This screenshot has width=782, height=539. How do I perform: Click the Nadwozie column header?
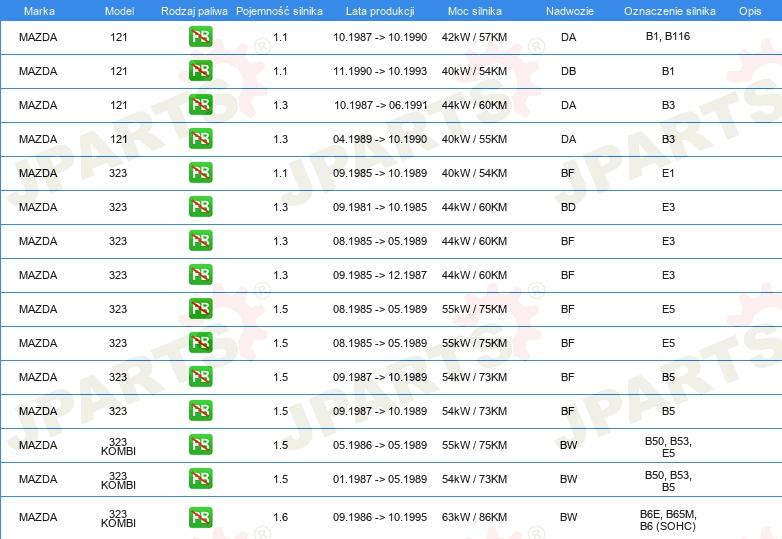tap(570, 11)
